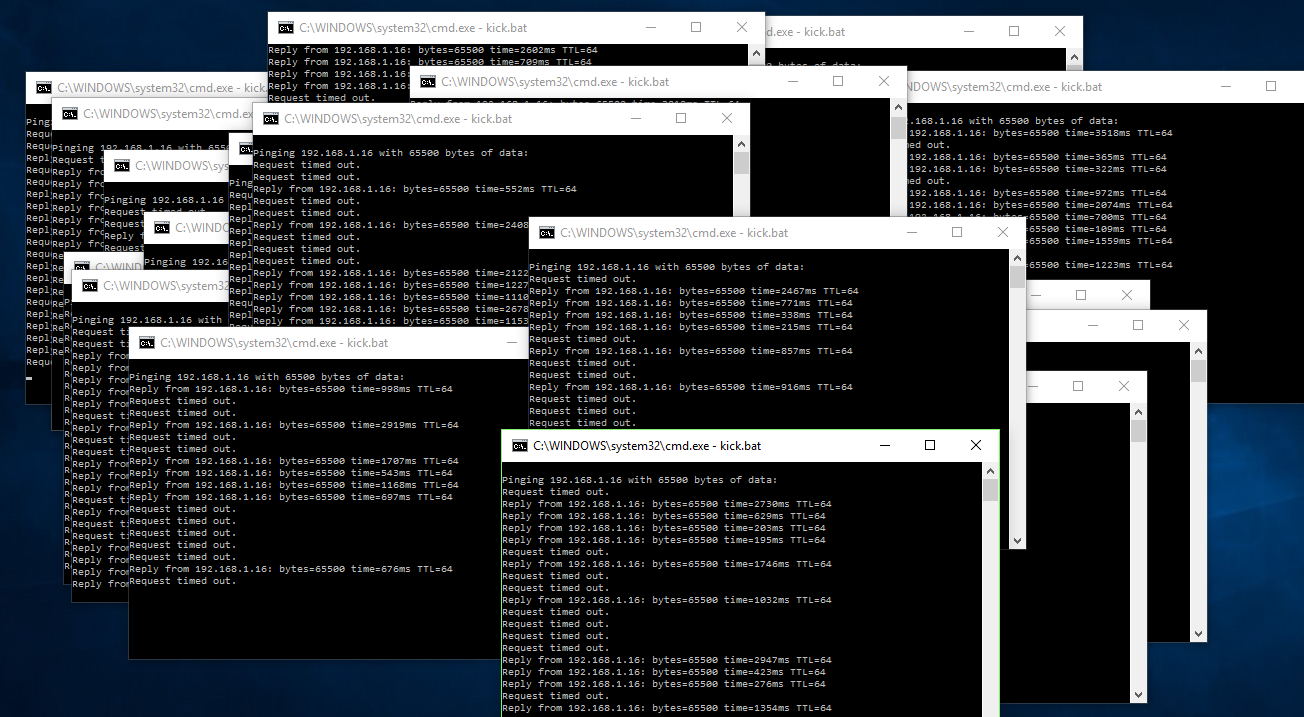Select 'time=2947ms' reply line
The width and height of the screenshot is (1304, 717).
667,660
